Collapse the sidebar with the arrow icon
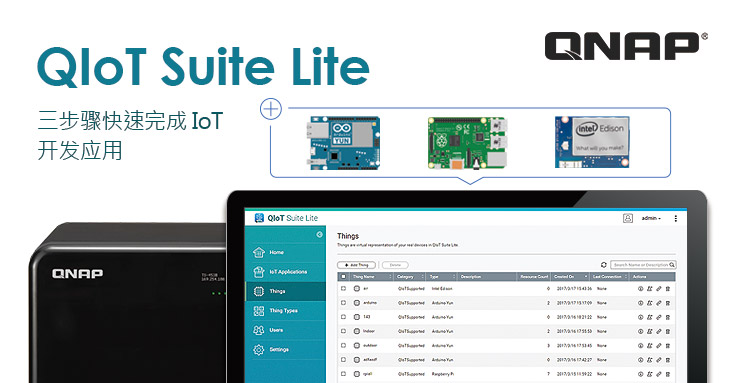This screenshot has width=732, height=383. [319, 234]
